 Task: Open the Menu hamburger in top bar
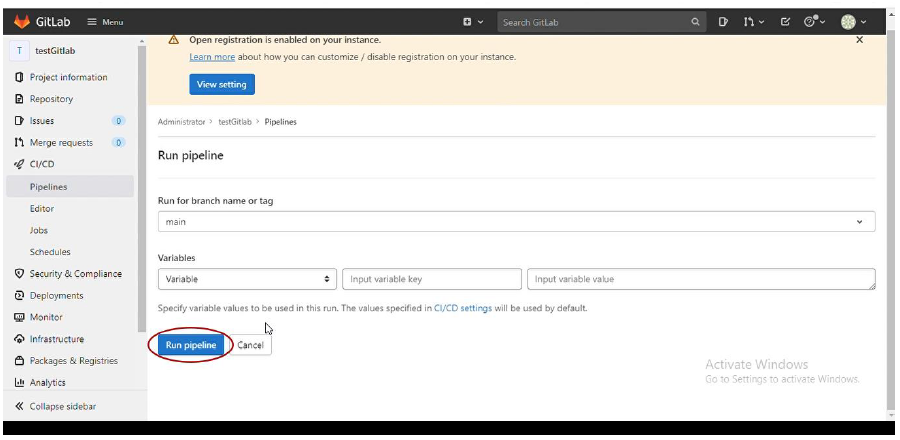coord(105,22)
